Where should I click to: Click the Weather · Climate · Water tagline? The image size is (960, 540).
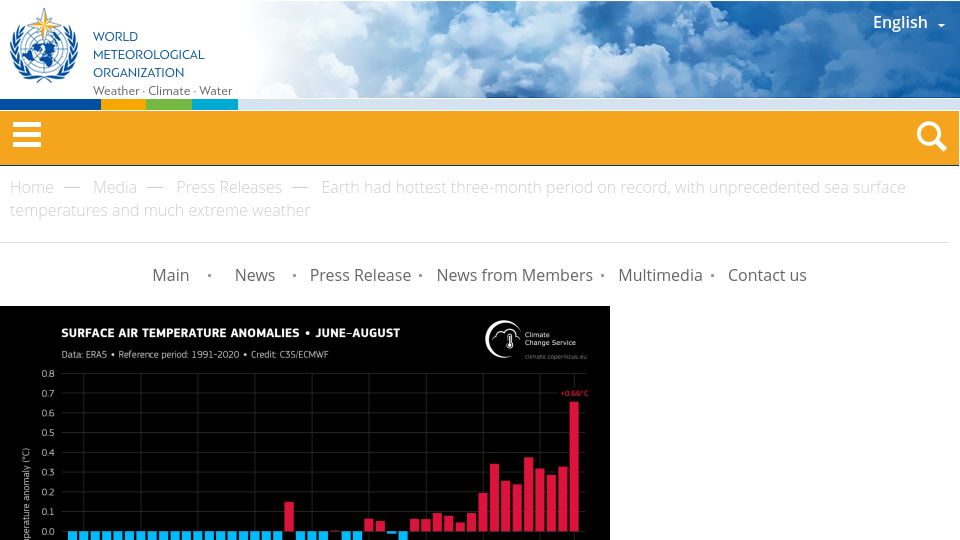162,91
